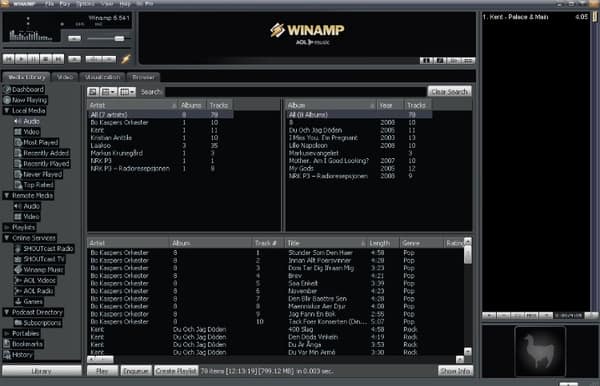The image size is (600, 386).
Task: Open Bookmarks in the sidebar
Action: [x=23, y=344]
